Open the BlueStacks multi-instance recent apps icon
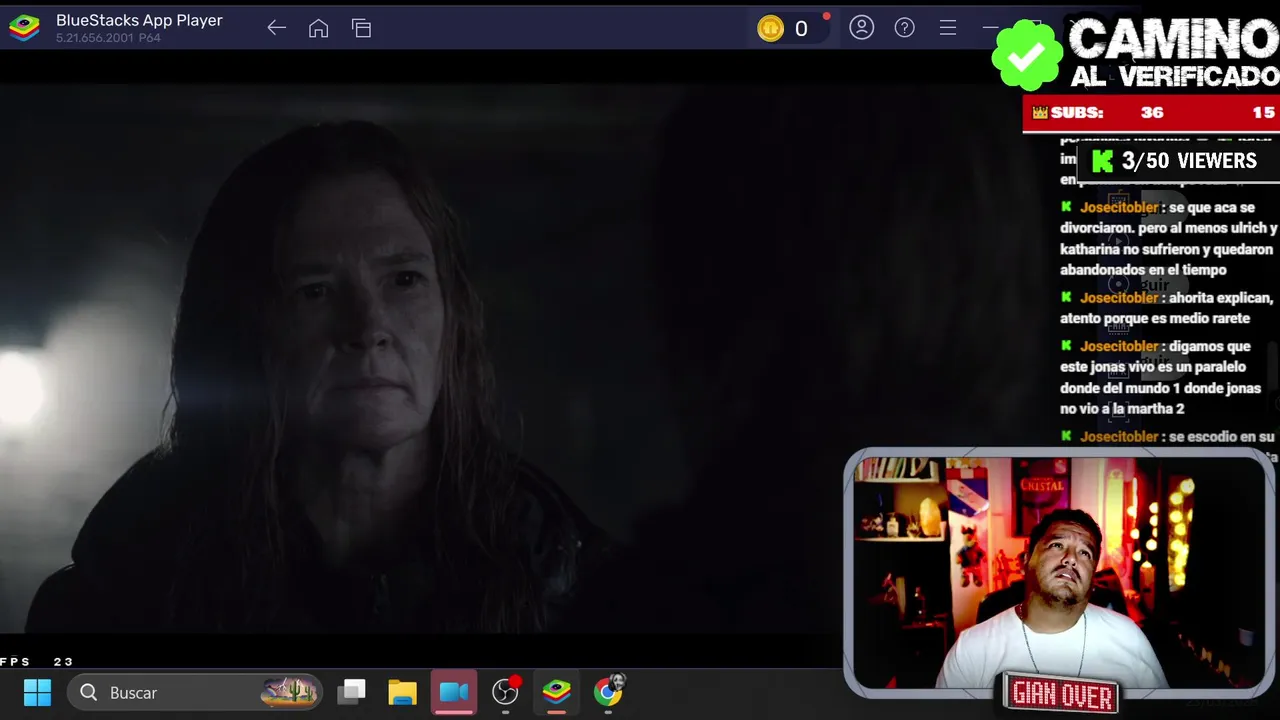The height and width of the screenshot is (720, 1280). pyautogui.click(x=361, y=28)
